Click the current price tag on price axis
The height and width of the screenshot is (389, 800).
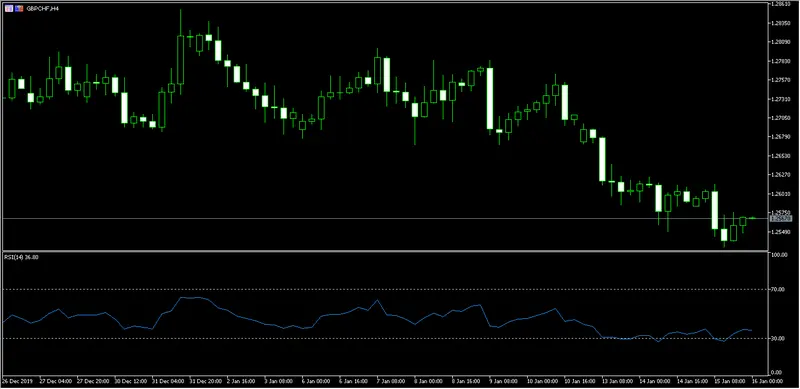click(x=782, y=218)
